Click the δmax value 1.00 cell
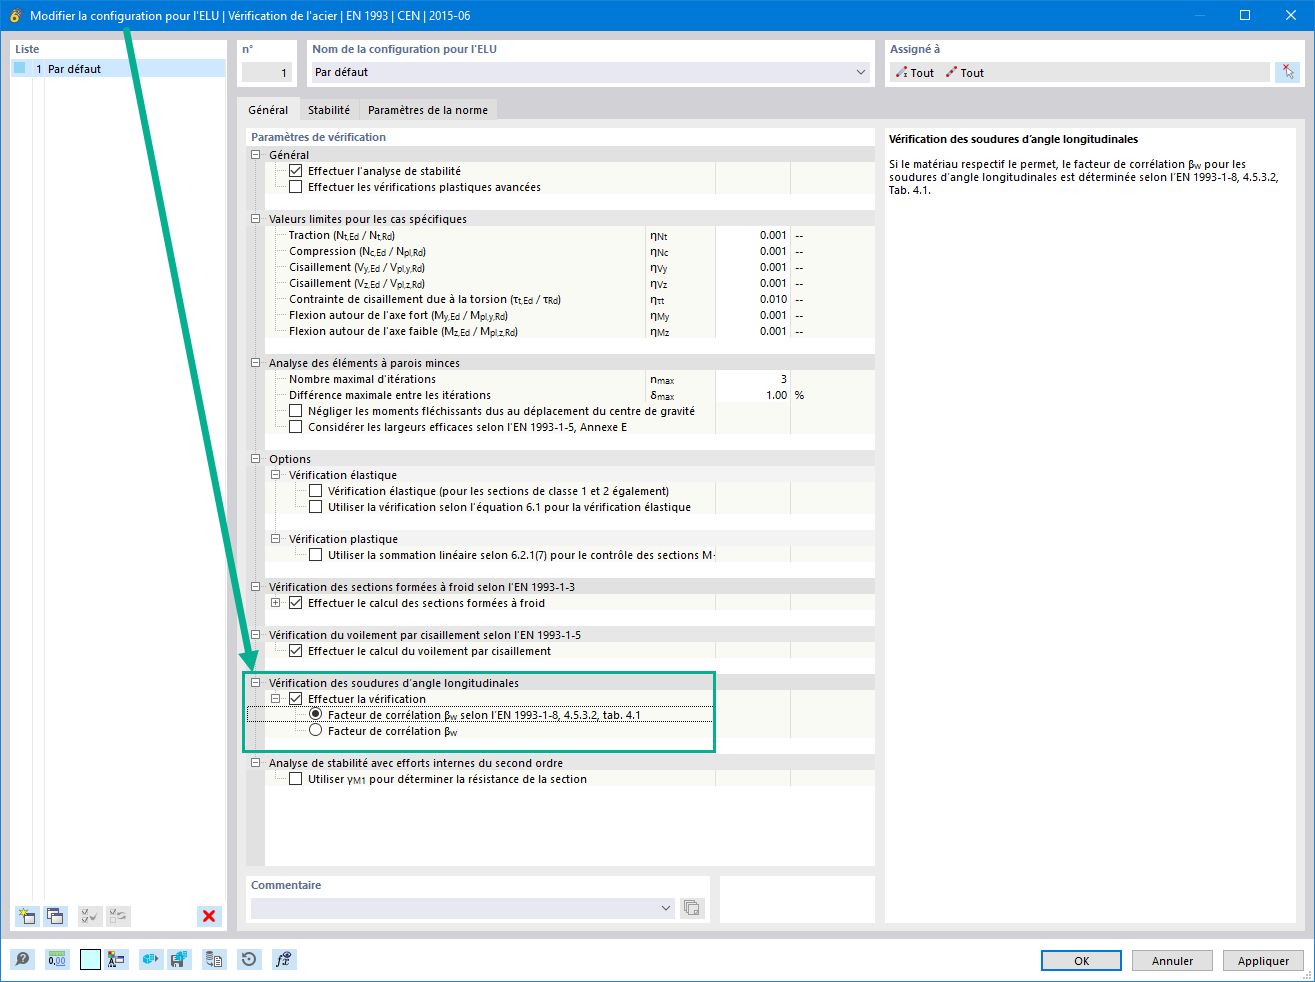 (753, 396)
